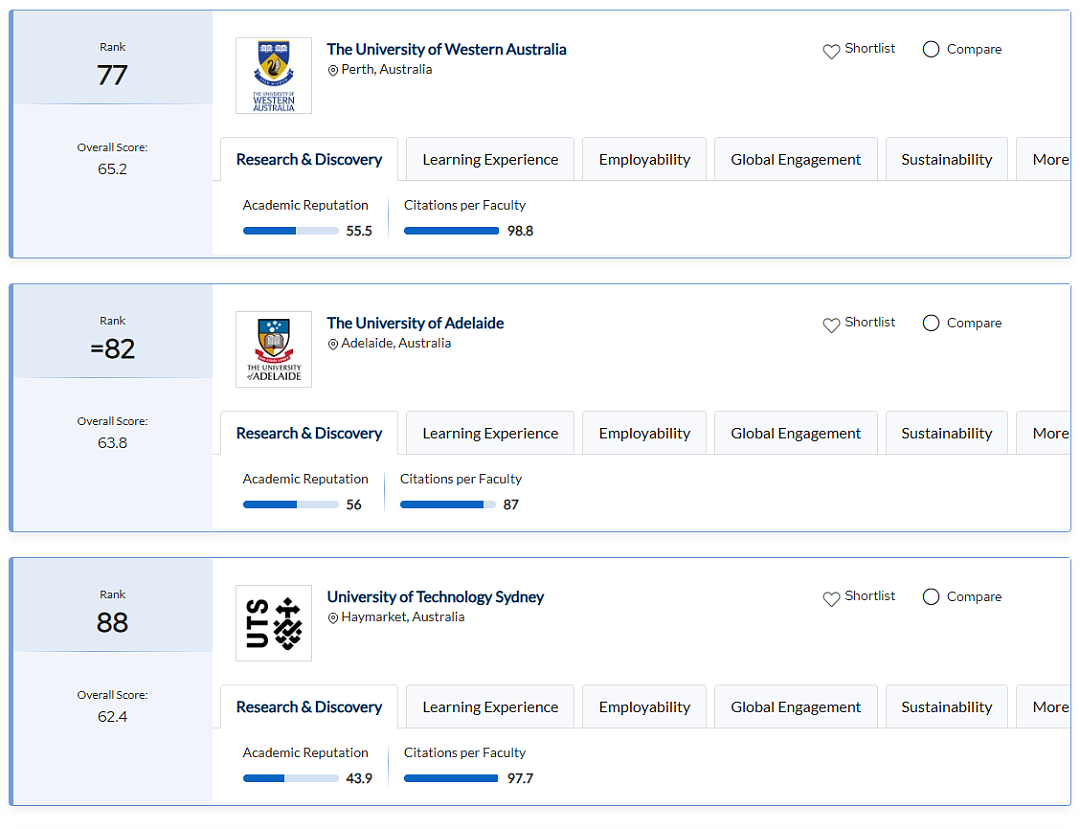
Task: Click the rank number 77
Action: 112,74
